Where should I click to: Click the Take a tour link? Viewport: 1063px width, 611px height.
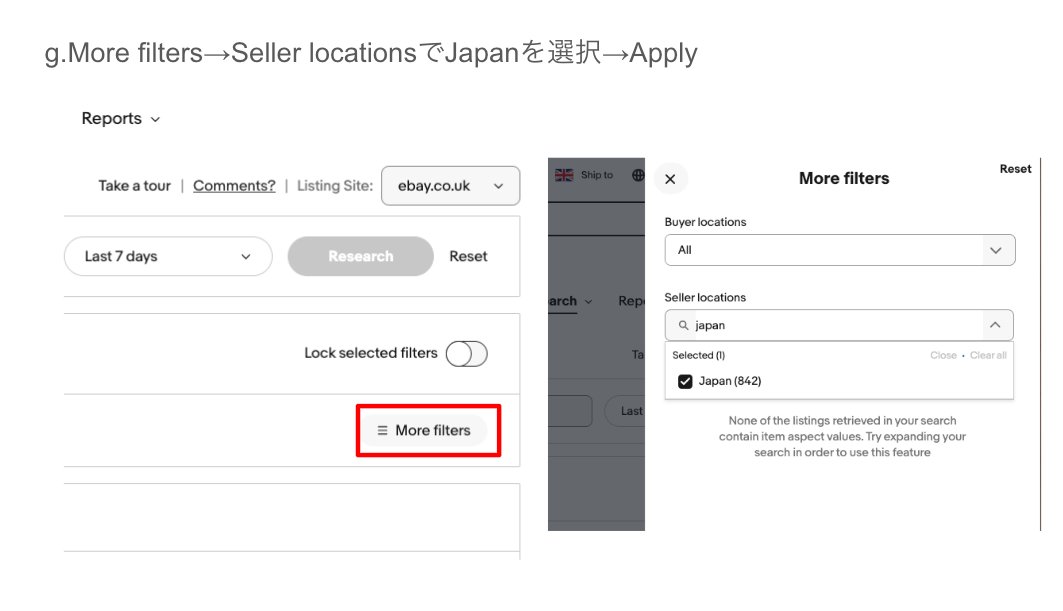pos(134,186)
